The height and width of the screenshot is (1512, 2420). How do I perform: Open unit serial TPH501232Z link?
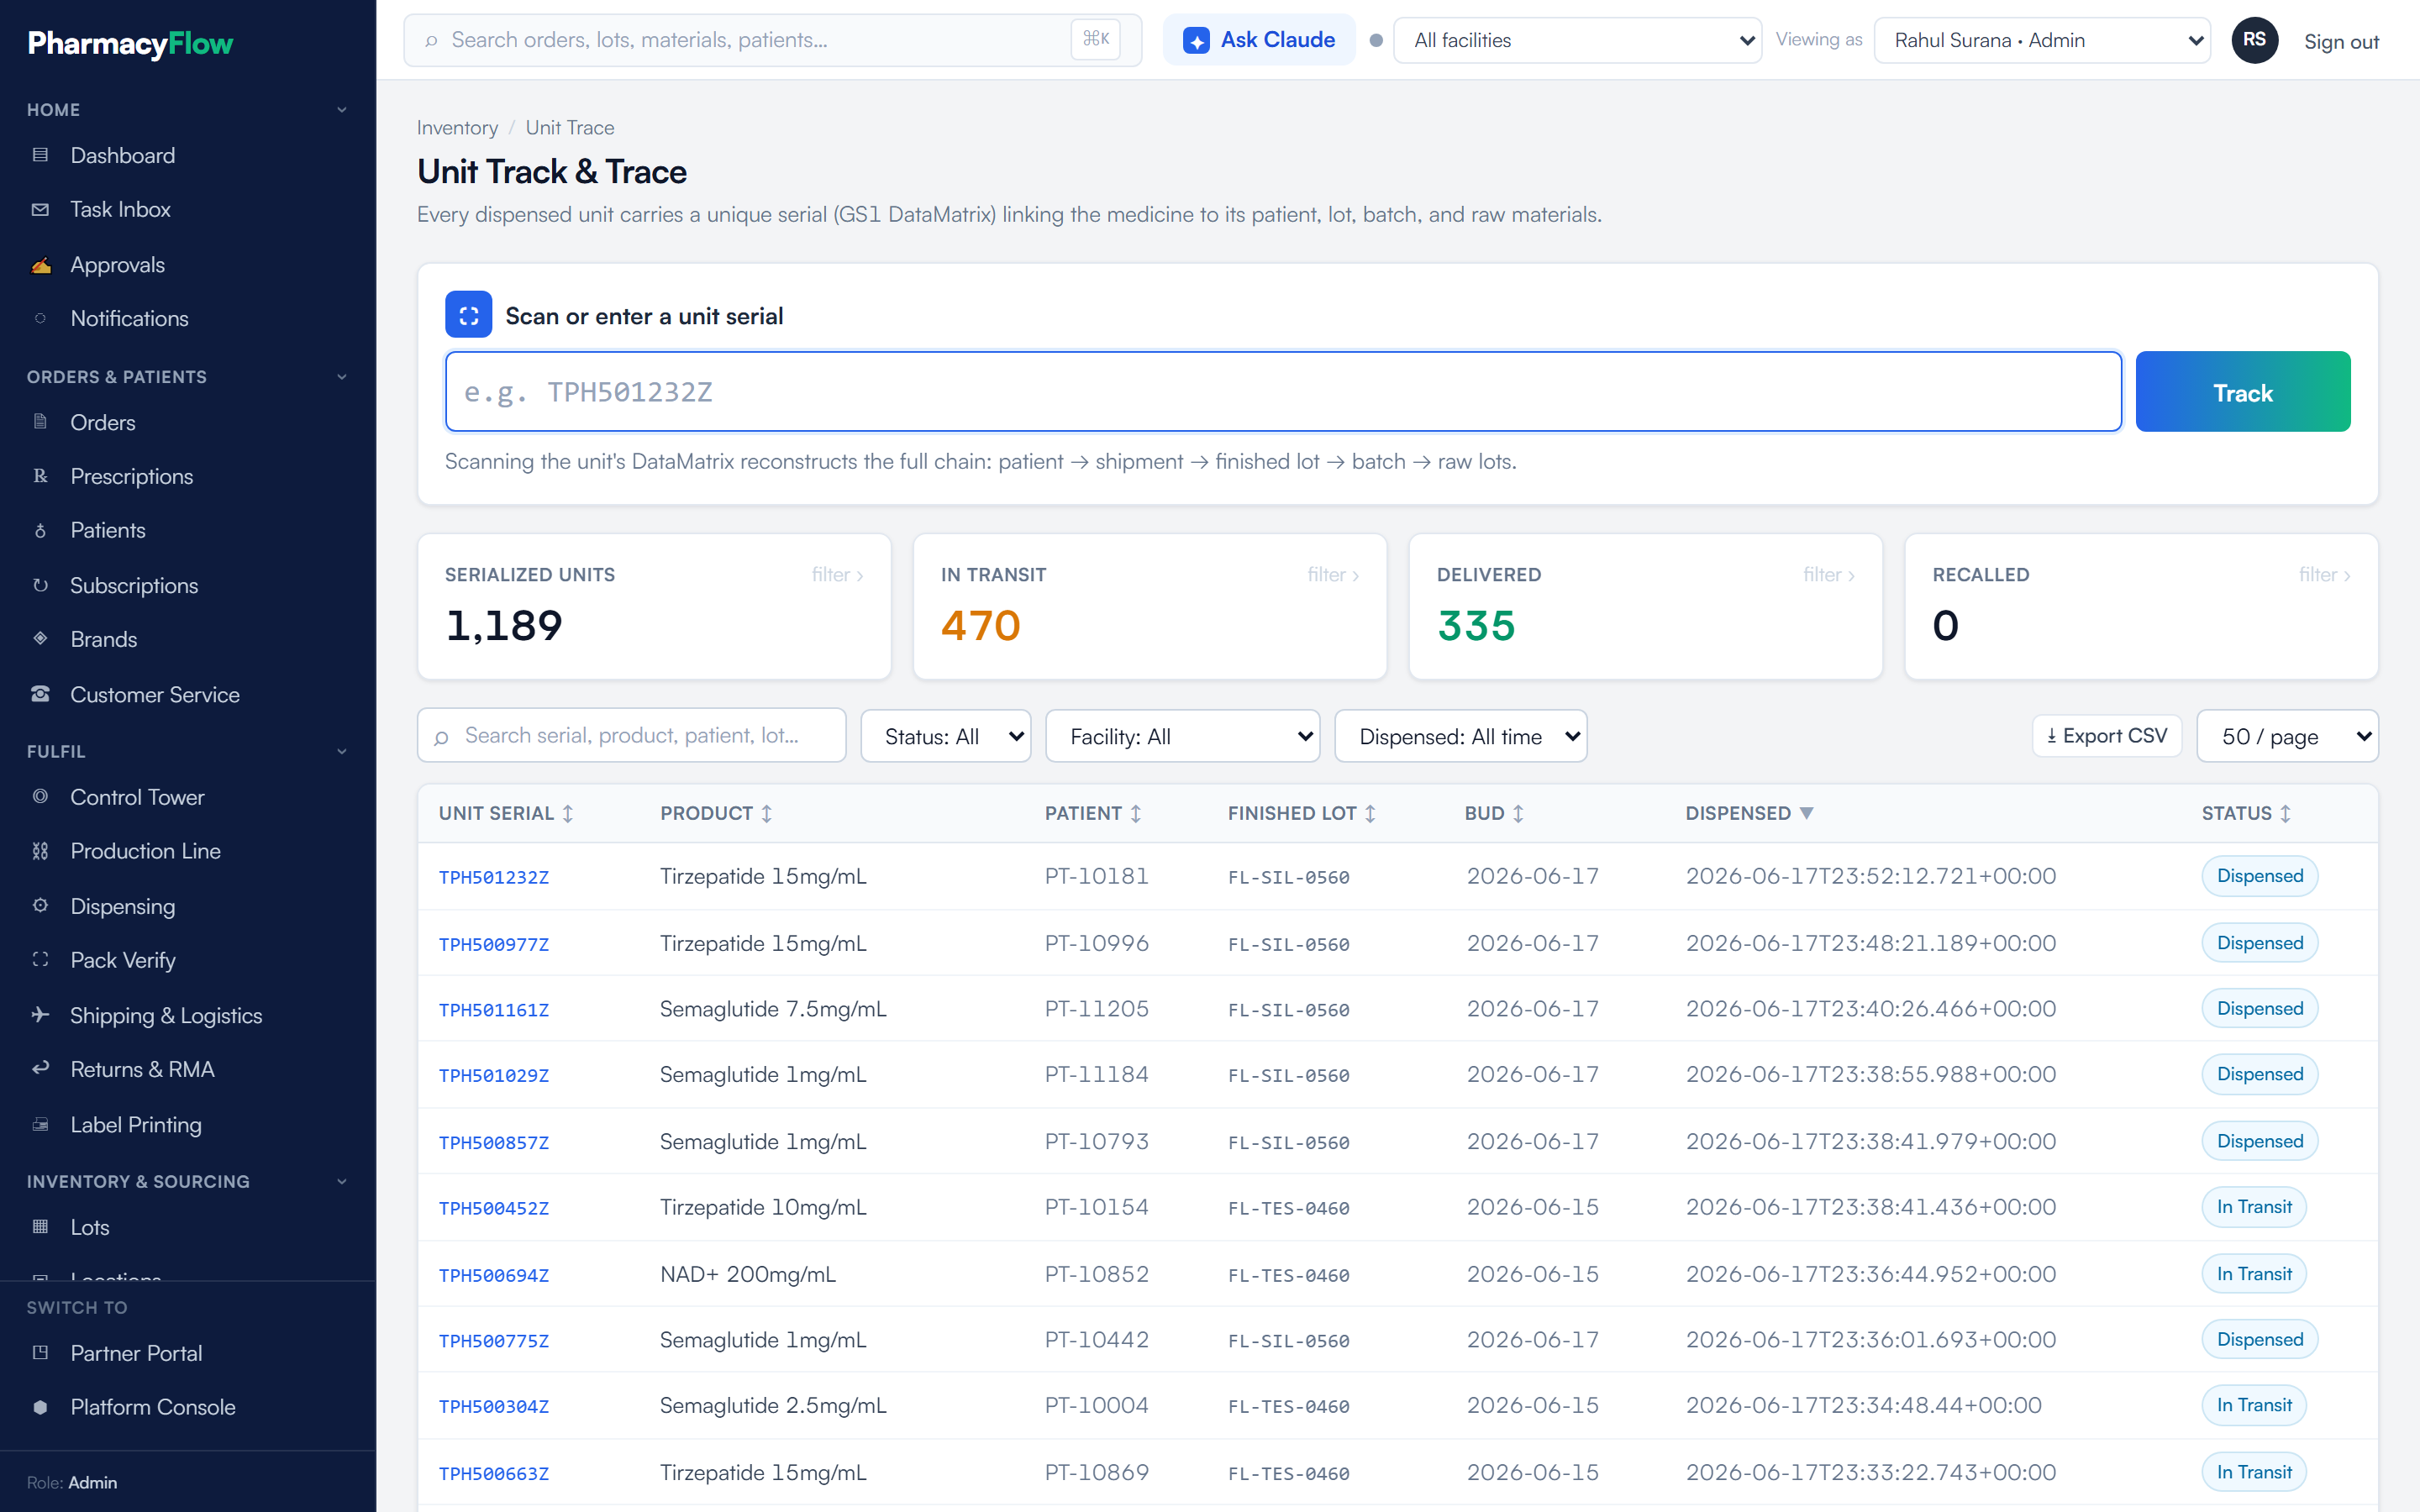(493, 877)
